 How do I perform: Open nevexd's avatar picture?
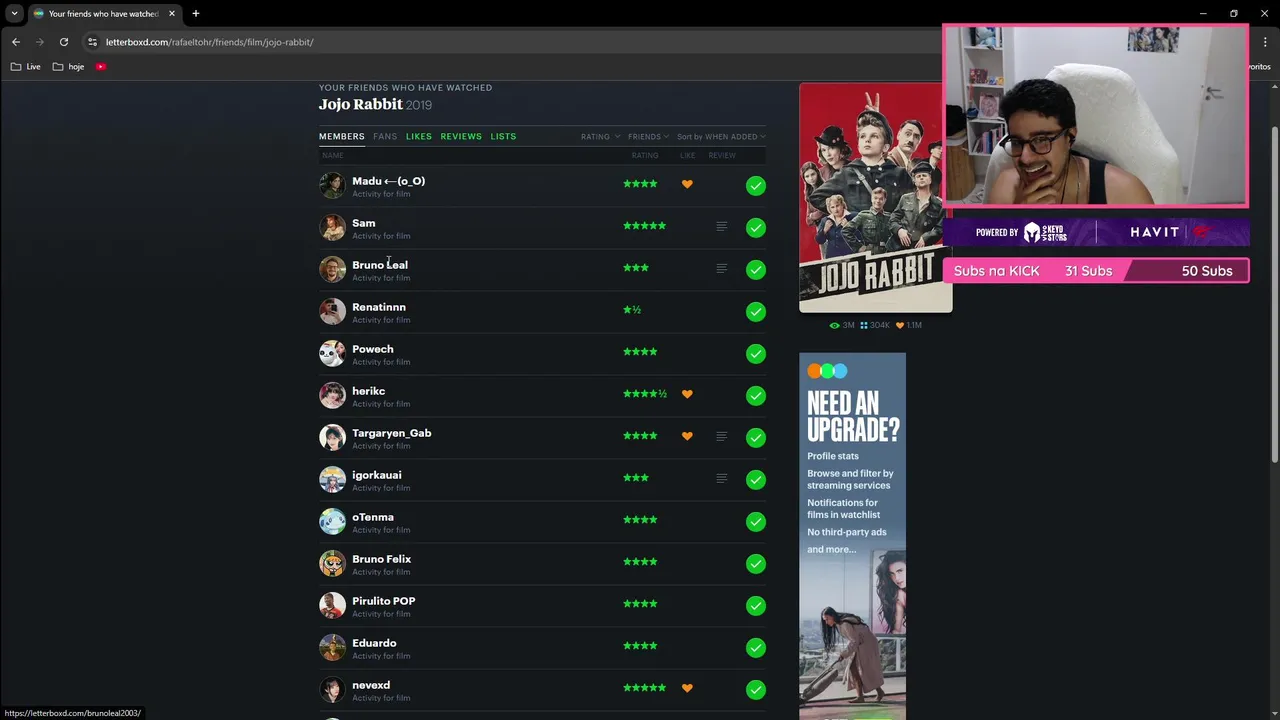point(332,689)
